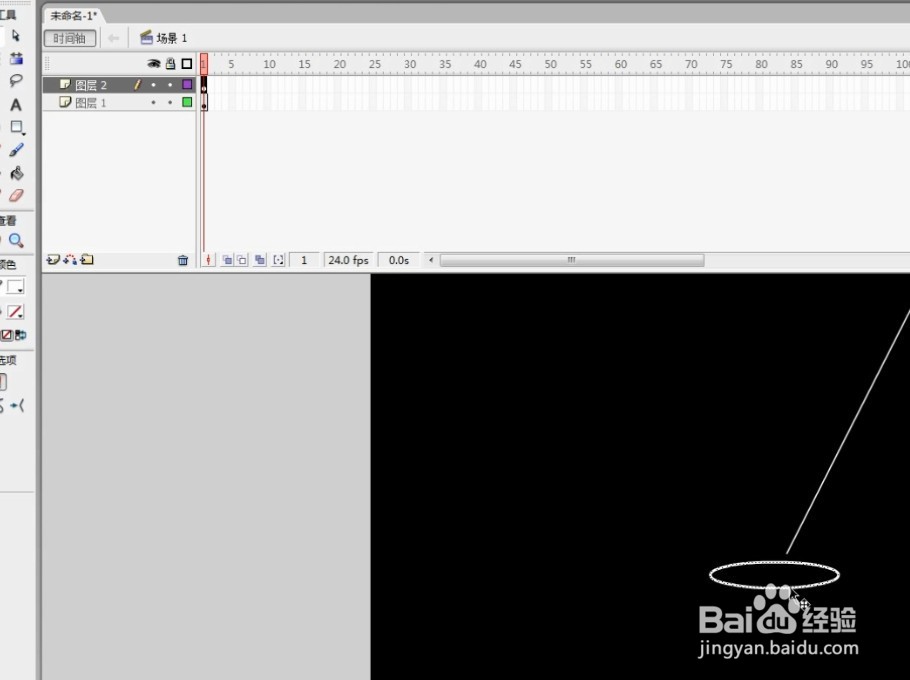The image size is (910, 680).
Task: Click frame 1 keyframe of 图层 1
Action: point(204,103)
